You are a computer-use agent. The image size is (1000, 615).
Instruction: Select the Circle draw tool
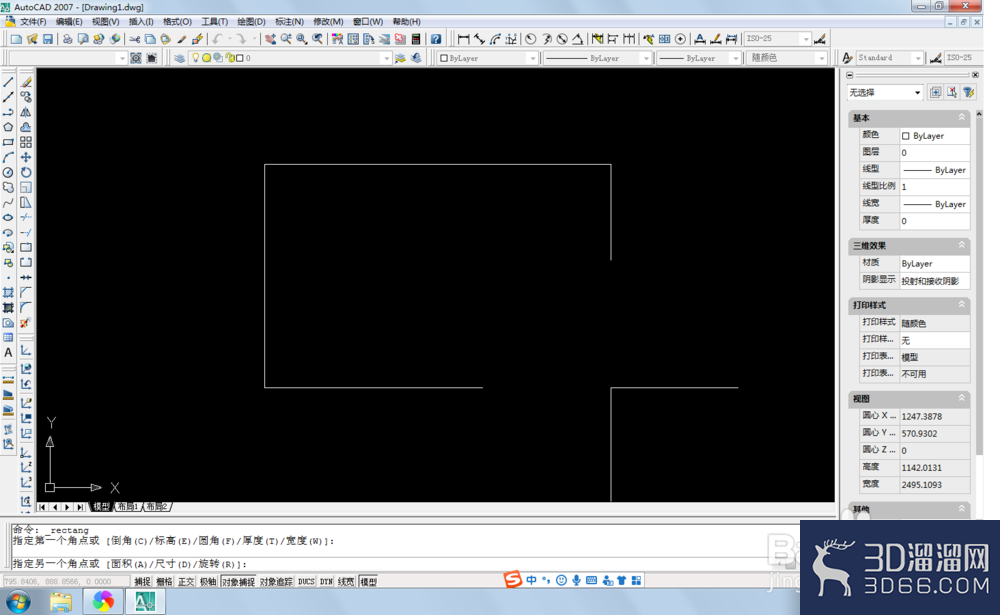[8, 172]
